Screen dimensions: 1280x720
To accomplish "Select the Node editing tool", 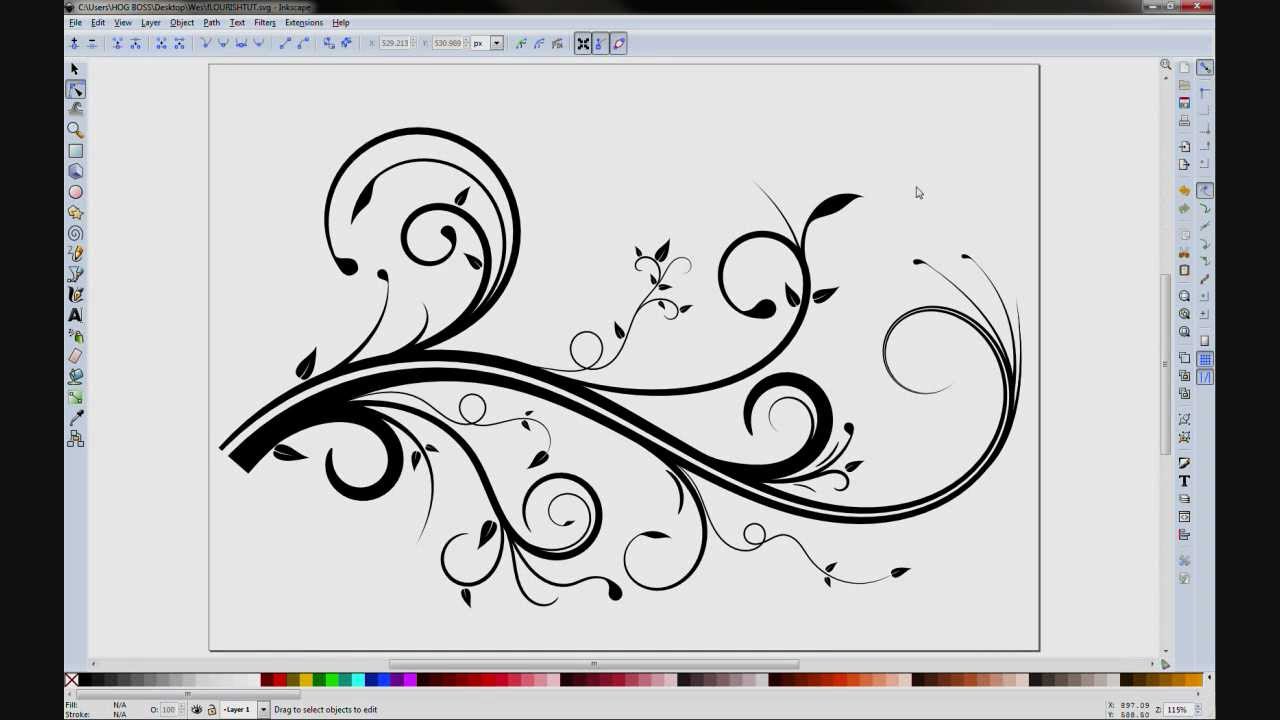I will point(75,89).
